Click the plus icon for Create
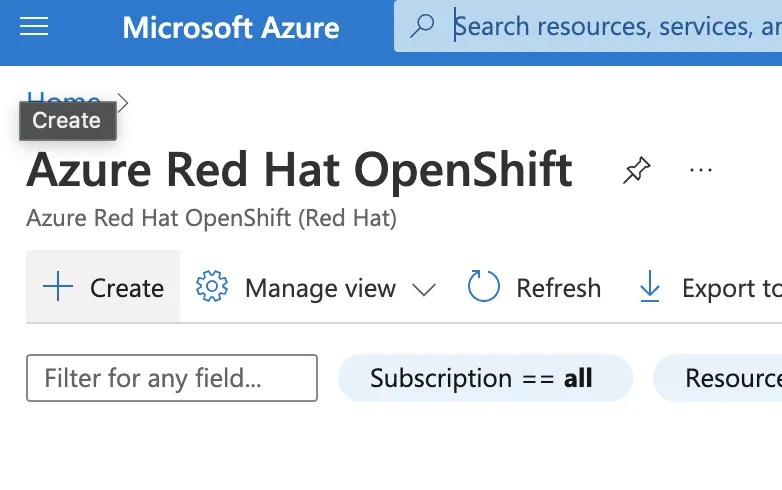Viewport: 782px width, 490px height. pos(59,288)
